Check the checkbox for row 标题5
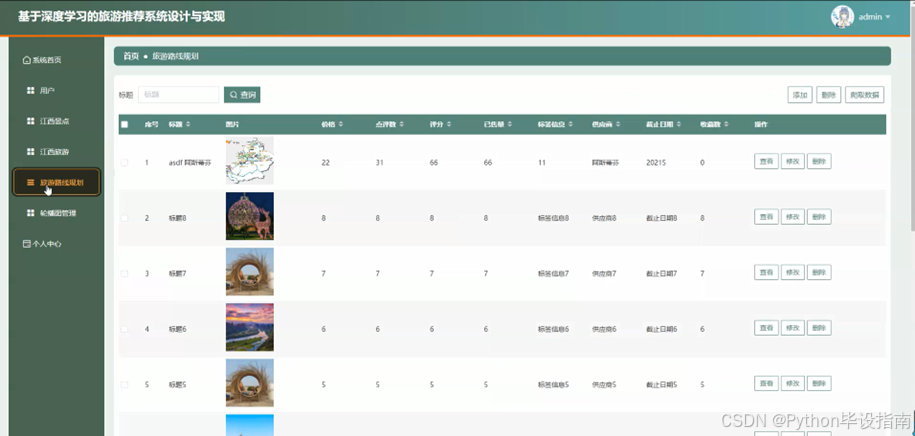 click(124, 385)
